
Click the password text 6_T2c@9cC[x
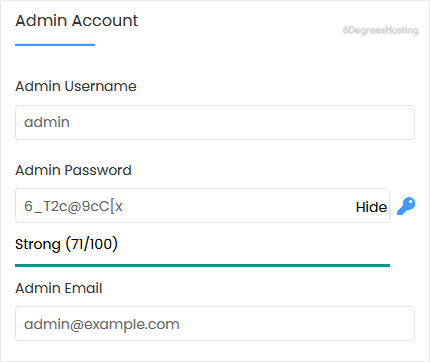click(x=73, y=206)
